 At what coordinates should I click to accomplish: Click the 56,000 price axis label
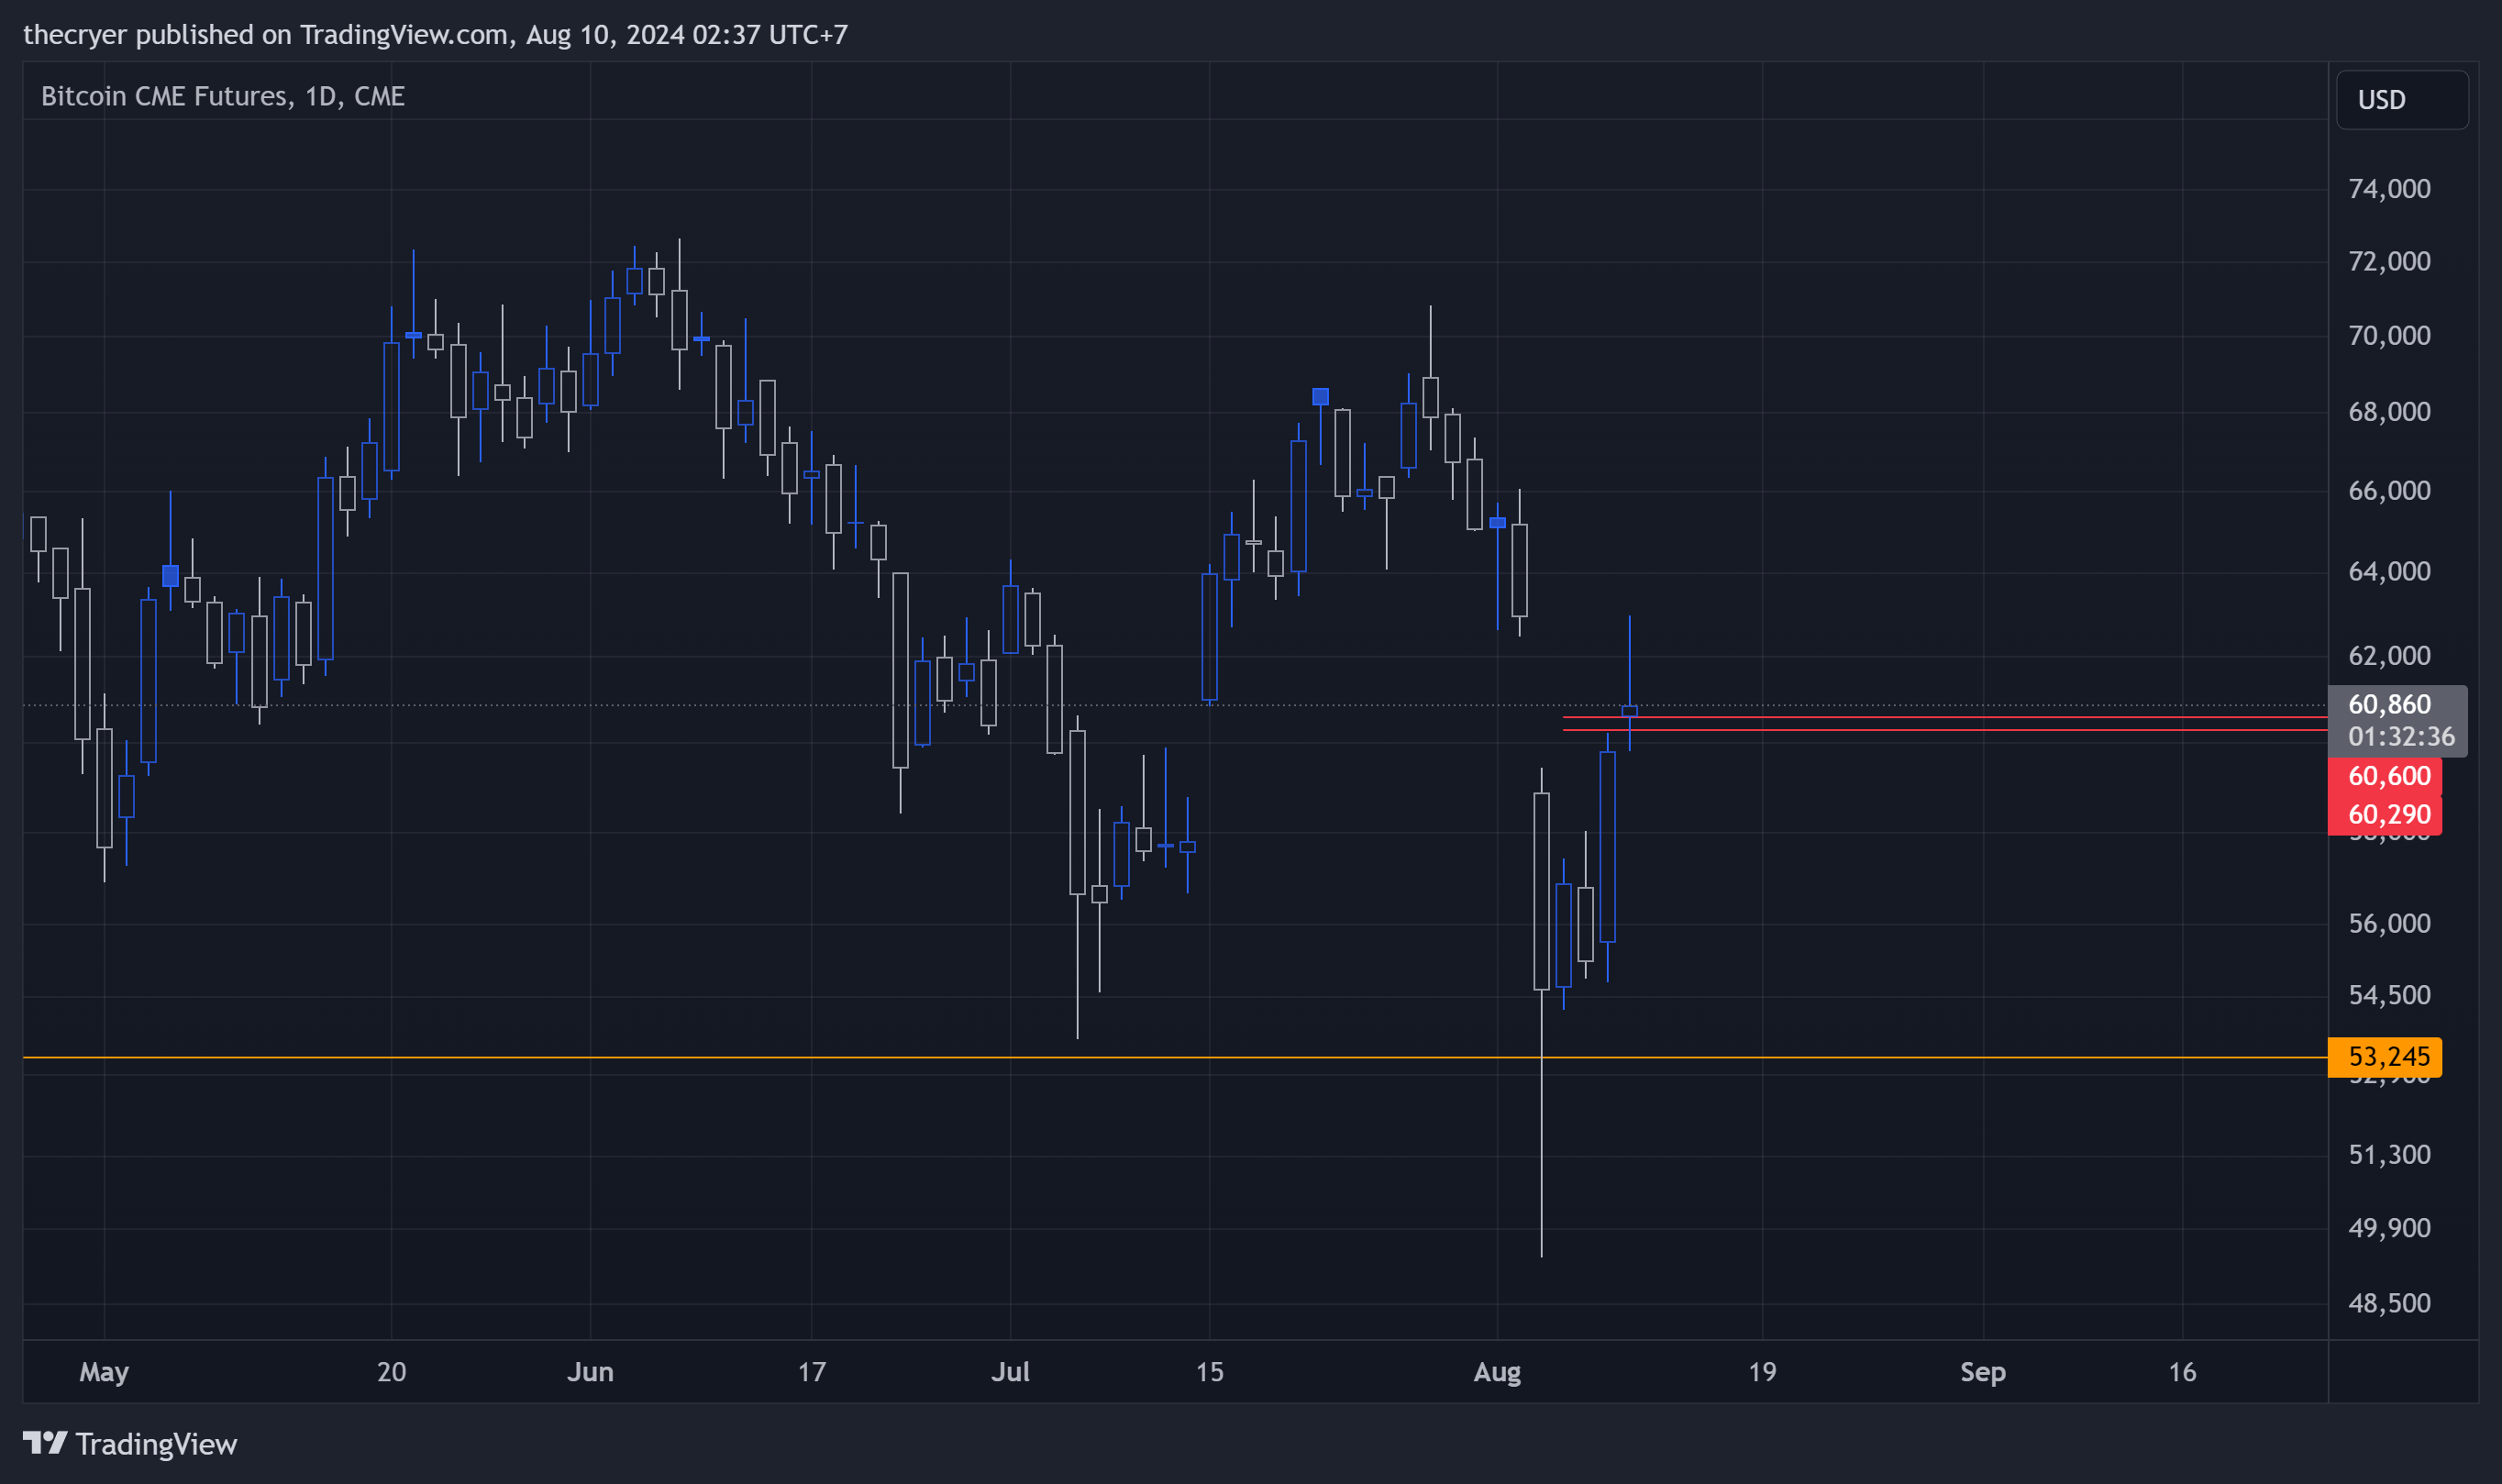pyautogui.click(x=2389, y=923)
